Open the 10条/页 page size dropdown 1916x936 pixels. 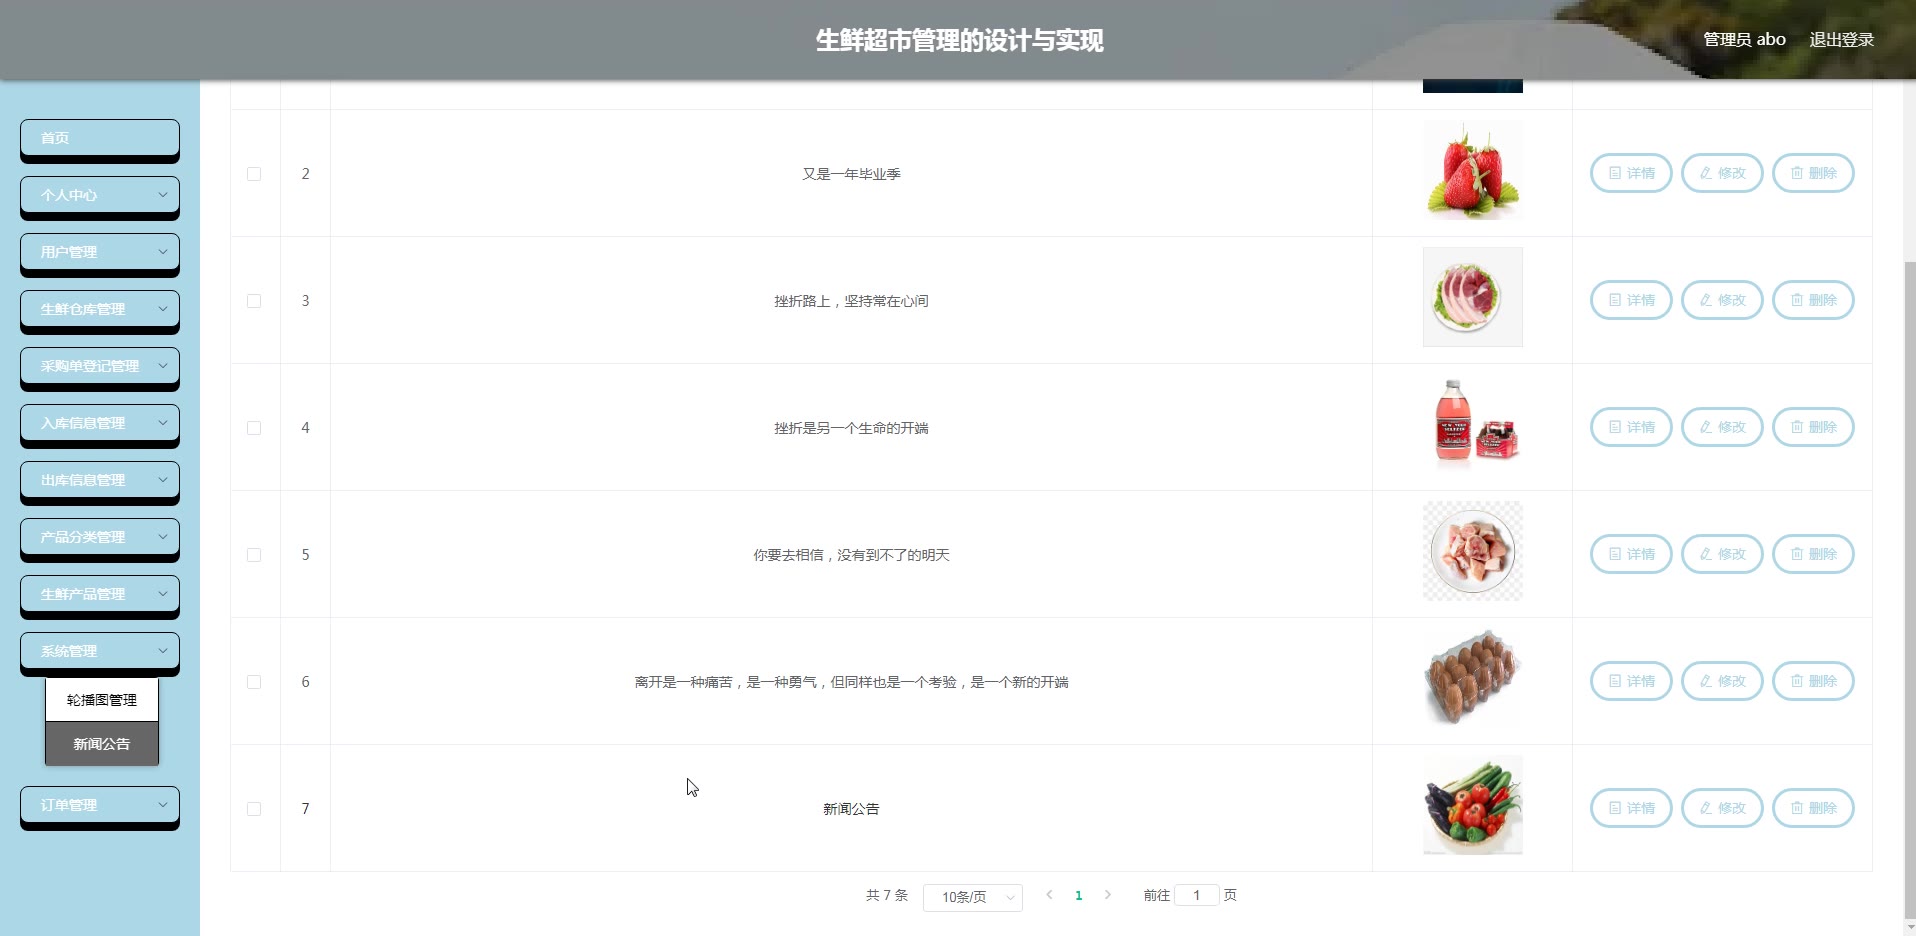[973, 897]
